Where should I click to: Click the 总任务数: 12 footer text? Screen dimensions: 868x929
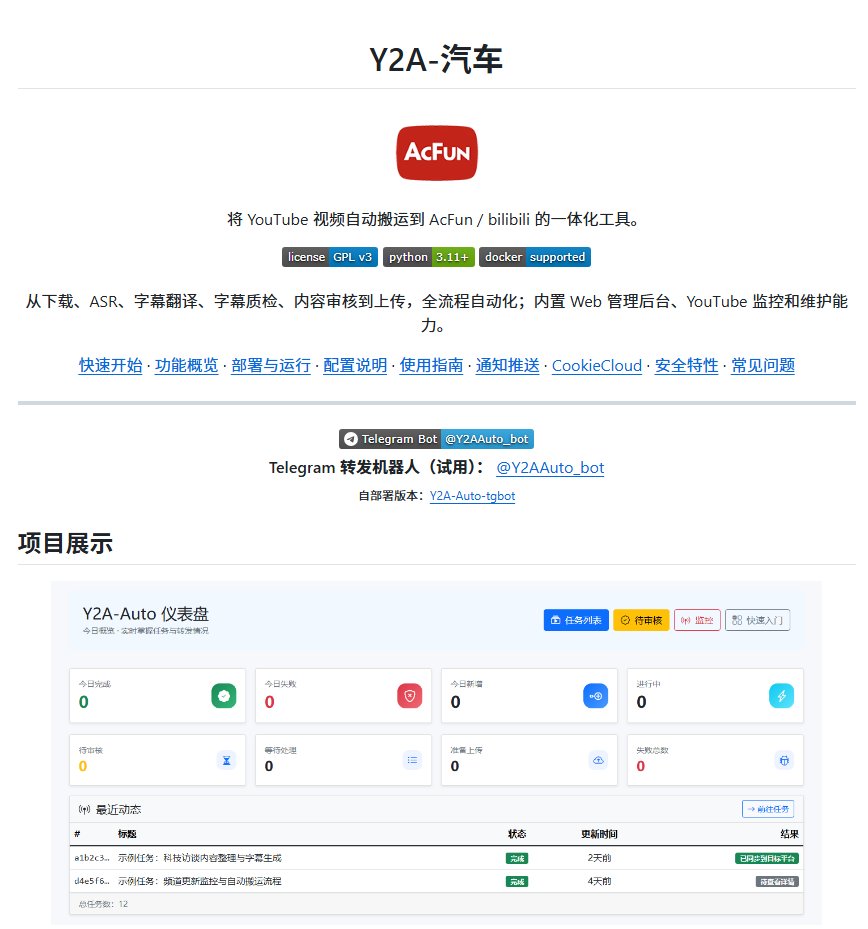103,904
